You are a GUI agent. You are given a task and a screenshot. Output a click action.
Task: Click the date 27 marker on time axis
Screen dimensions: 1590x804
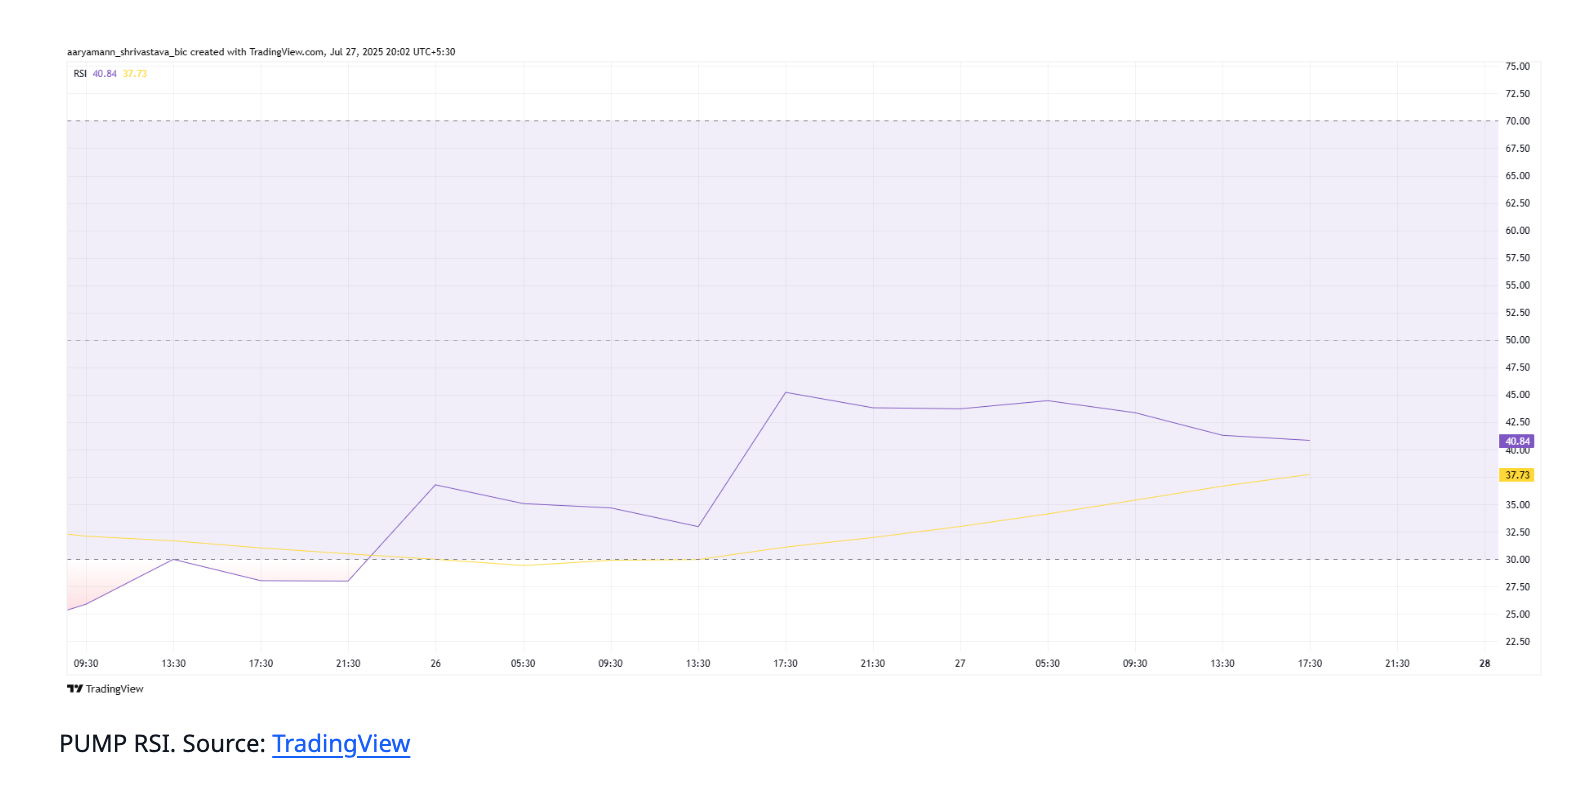tap(960, 664)
